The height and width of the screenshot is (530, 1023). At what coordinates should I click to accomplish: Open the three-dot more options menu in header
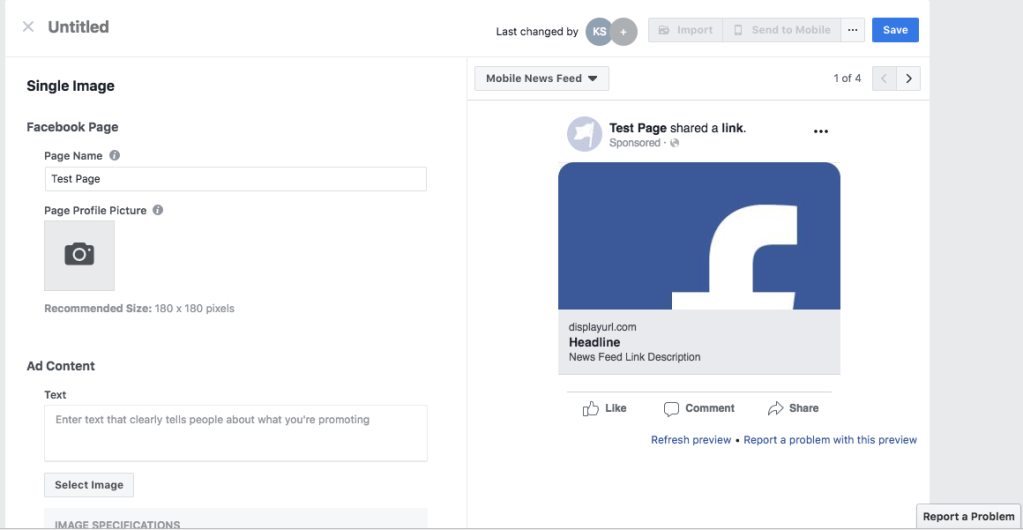click(853, 30)
